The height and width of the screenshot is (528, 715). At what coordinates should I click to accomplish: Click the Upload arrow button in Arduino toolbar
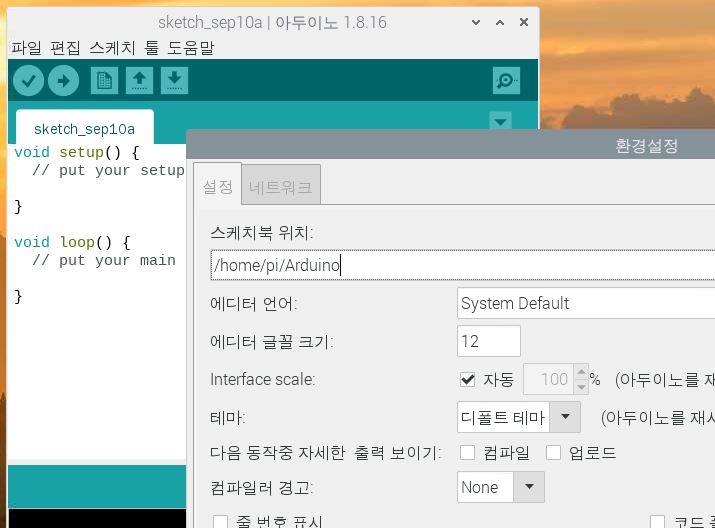(63, 81)
